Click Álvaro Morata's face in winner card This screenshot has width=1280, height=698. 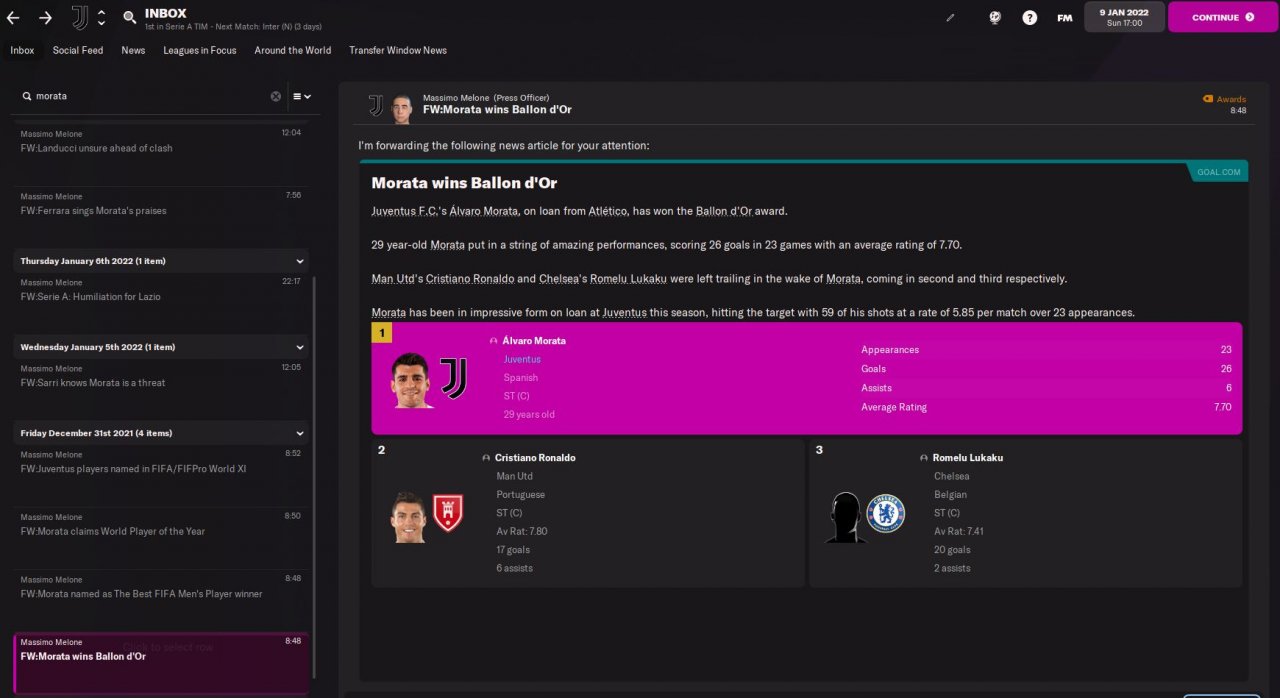(x=412, y=379)
